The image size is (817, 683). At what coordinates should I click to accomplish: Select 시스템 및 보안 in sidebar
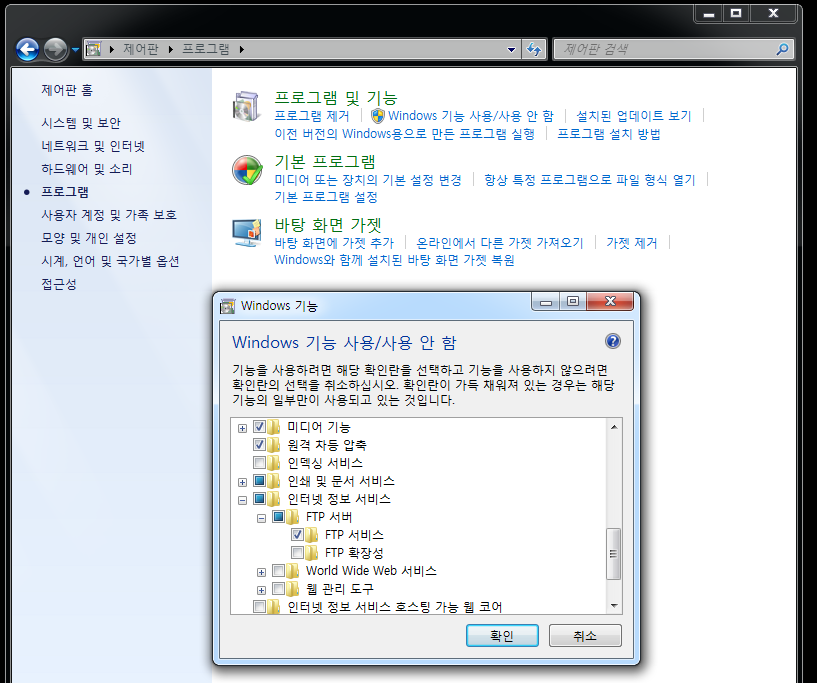coord(81,123)
